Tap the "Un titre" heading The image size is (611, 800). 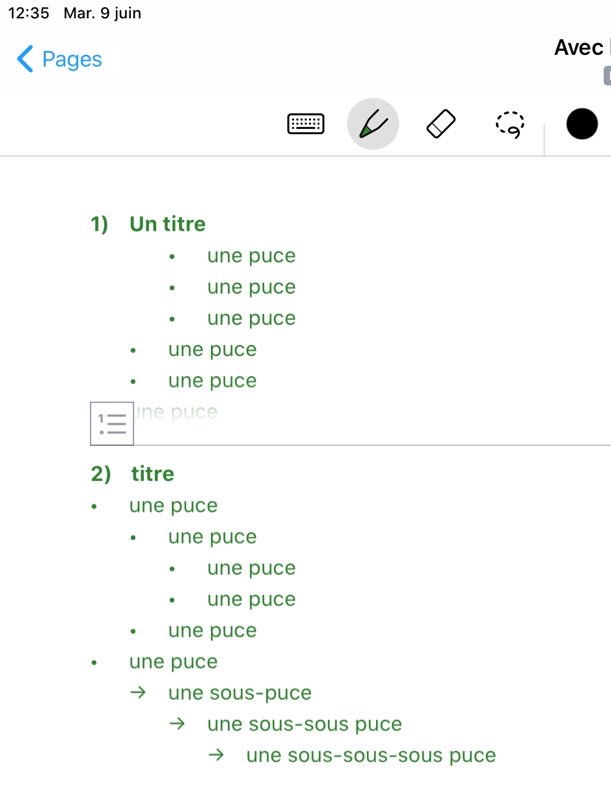click(167, 224)
